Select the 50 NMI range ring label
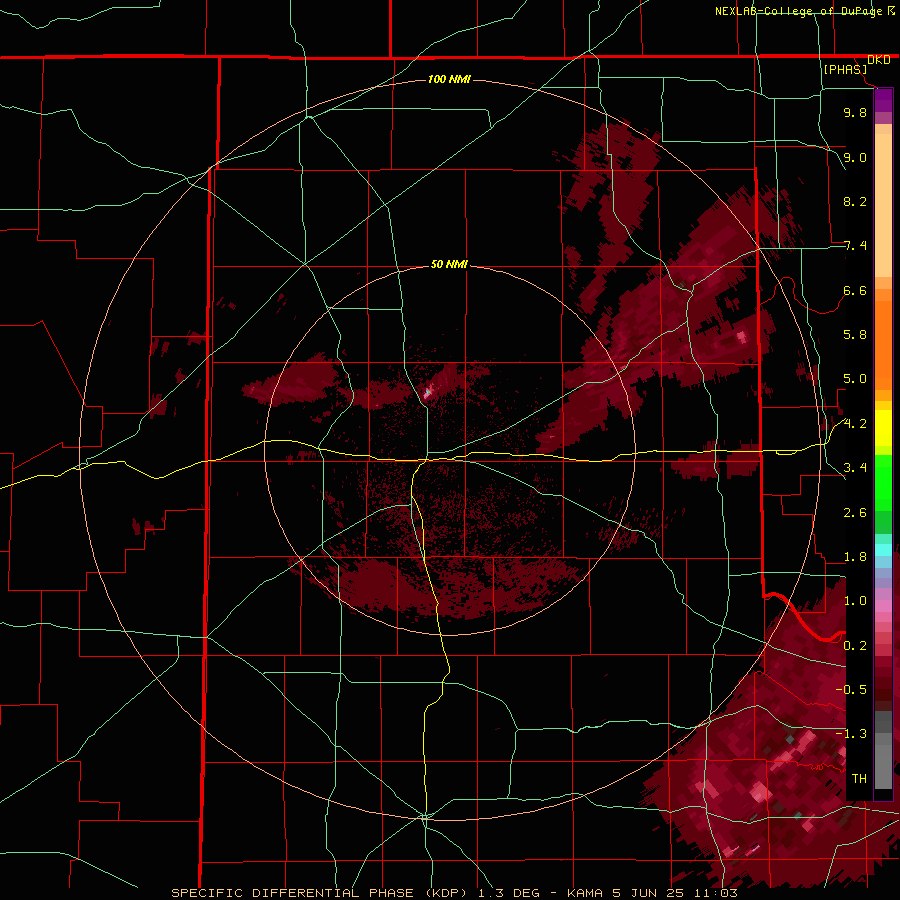 [449, 264]
